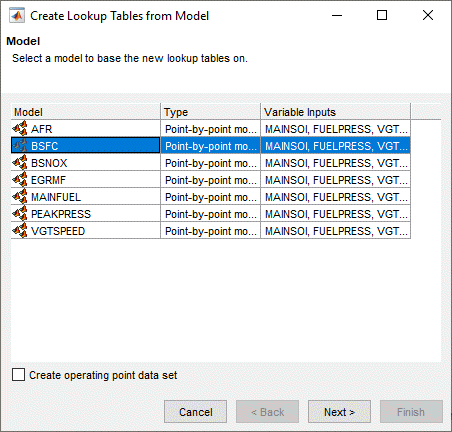Select the PEAKPRESS model name

(61, 214)
